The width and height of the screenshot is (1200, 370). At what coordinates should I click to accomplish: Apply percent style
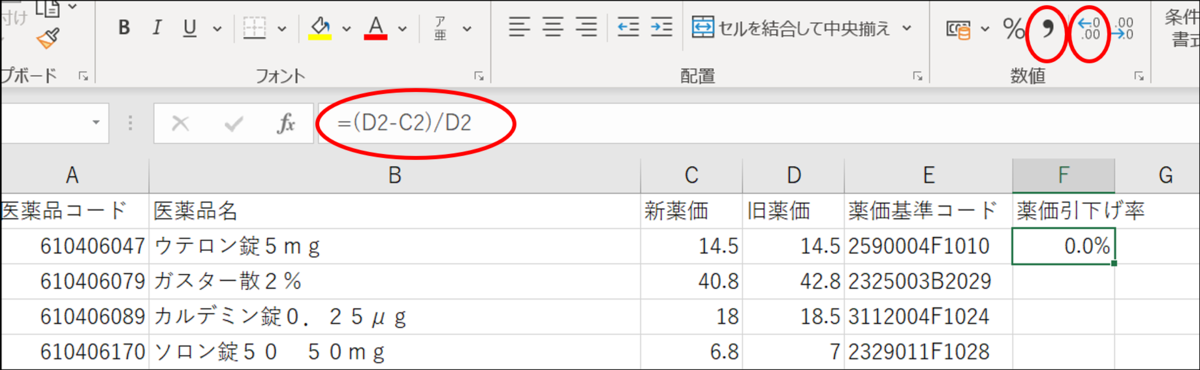[x=1014, y=28]
